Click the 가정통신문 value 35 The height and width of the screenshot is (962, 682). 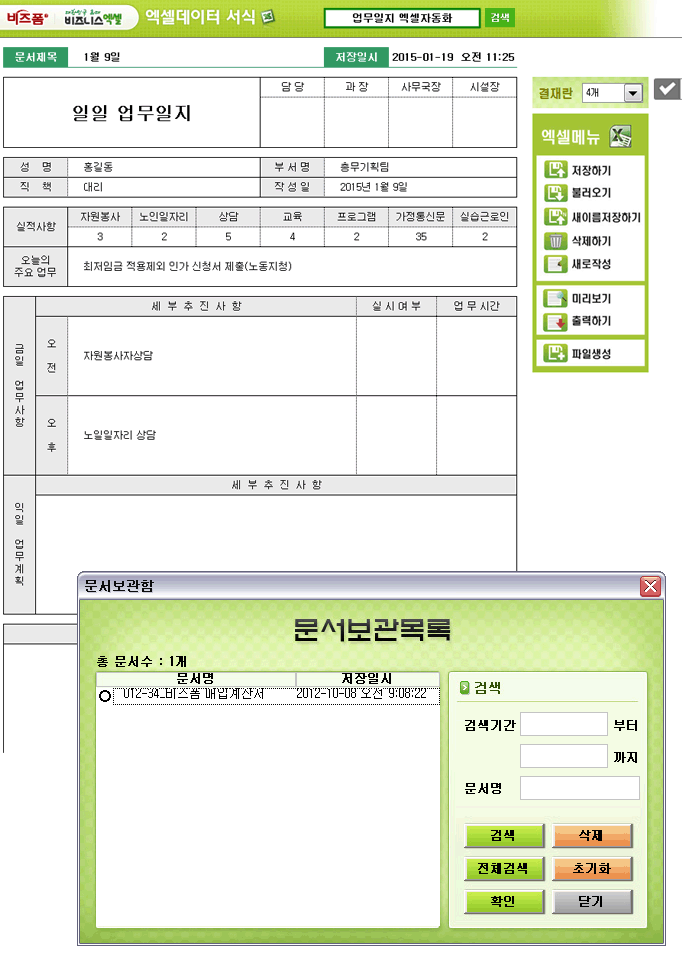[421, 236]
